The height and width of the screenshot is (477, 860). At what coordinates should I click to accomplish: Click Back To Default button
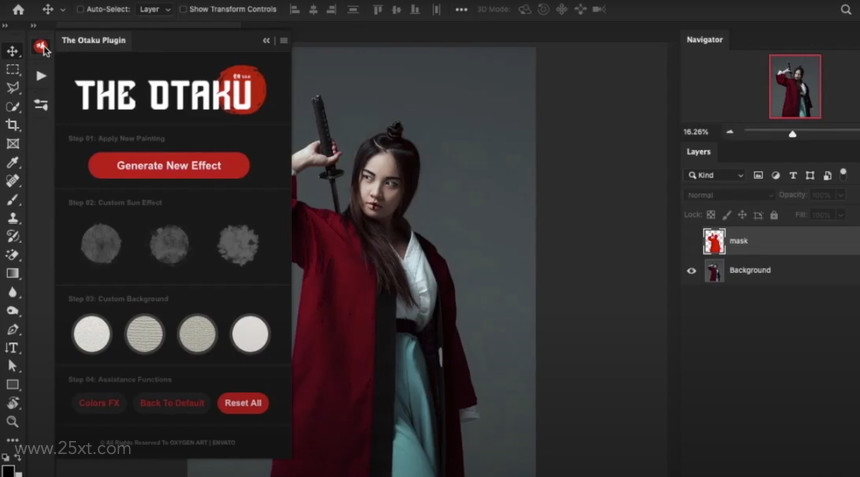(172, 403)
